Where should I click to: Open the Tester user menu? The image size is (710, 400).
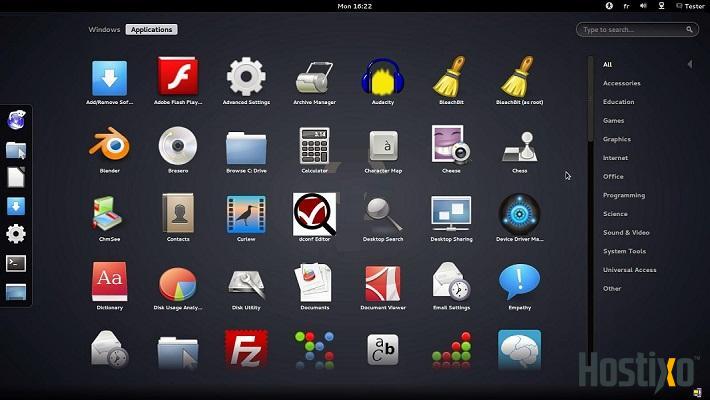(x=690, y=6)
